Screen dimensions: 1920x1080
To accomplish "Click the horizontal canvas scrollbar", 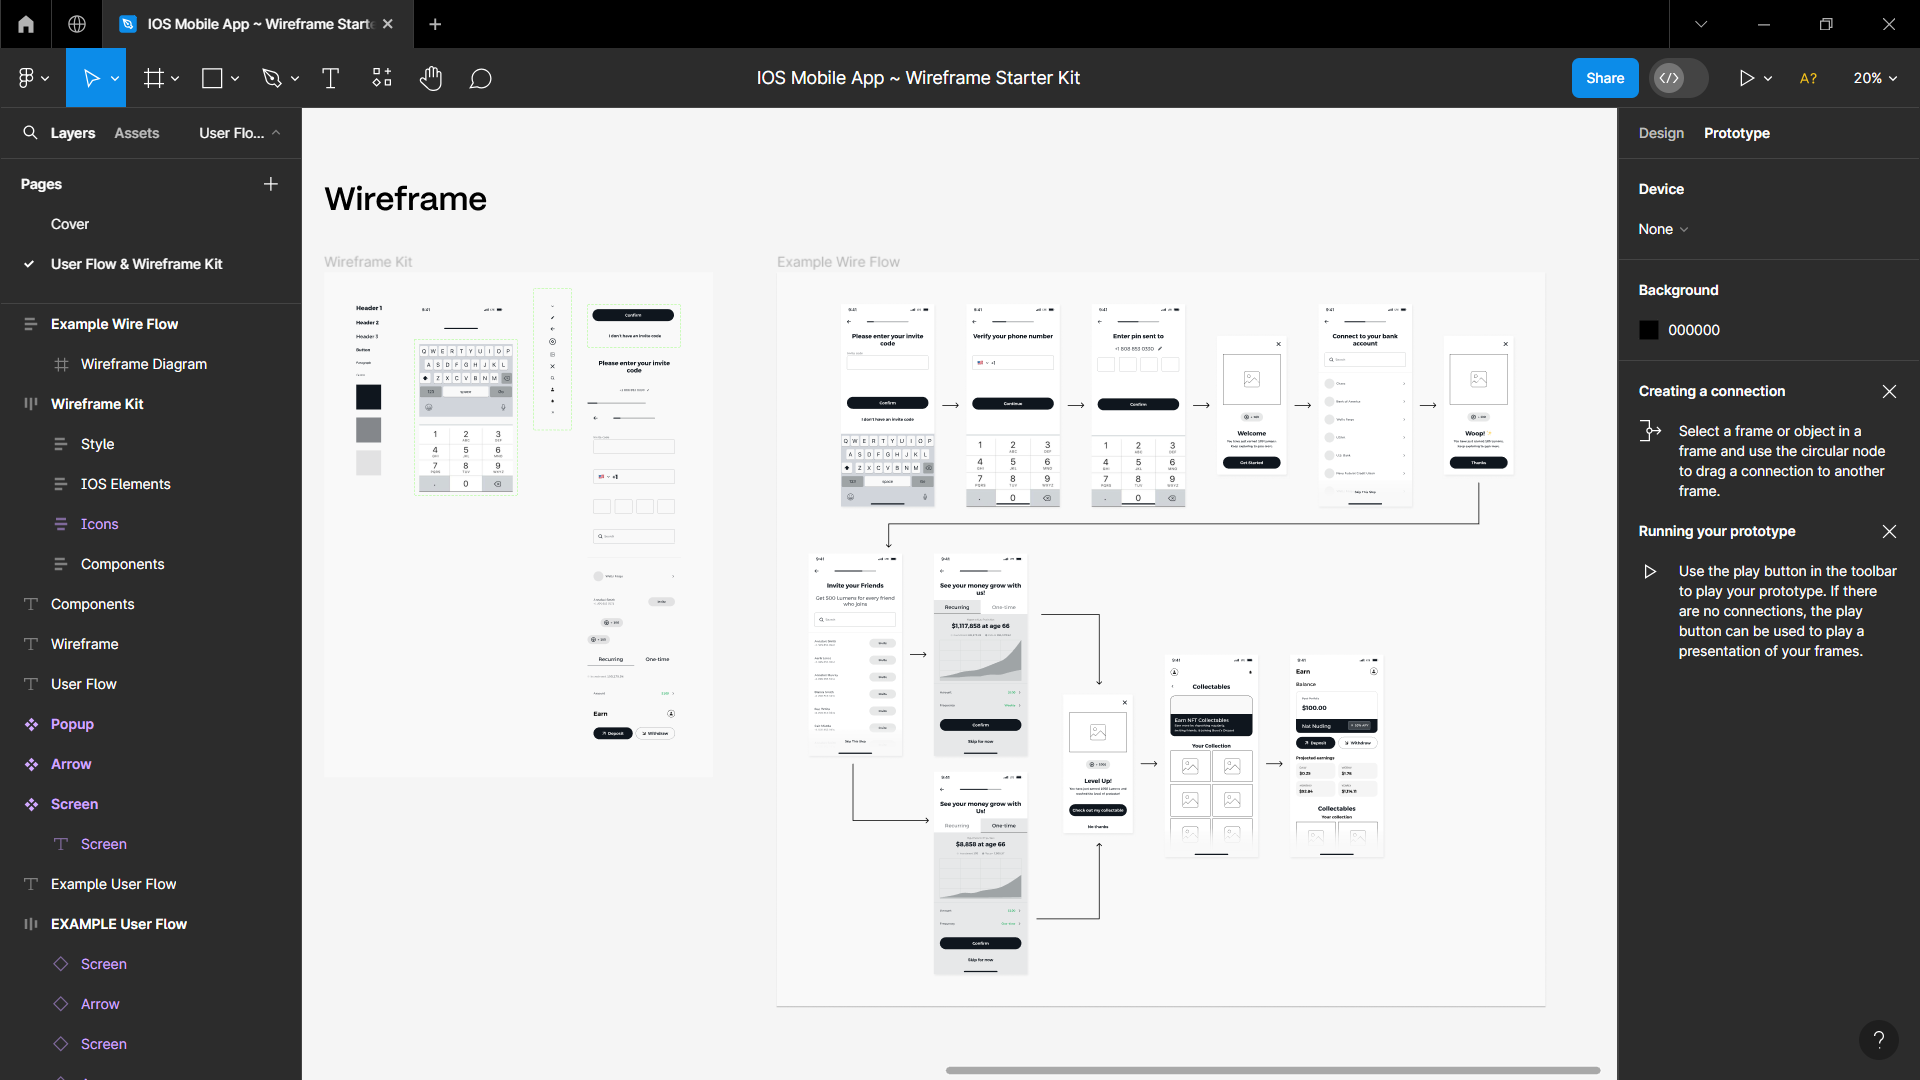I will [1272, 1070].
